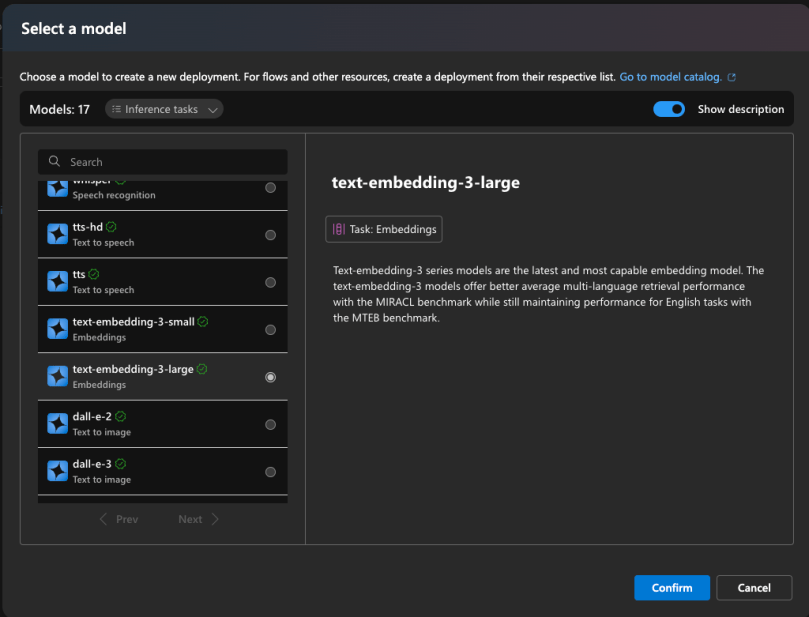Image resolution: width=809 pixels, height=617 pixels.
Task: Click the search magnifier icon
Action: pos(54,161)
